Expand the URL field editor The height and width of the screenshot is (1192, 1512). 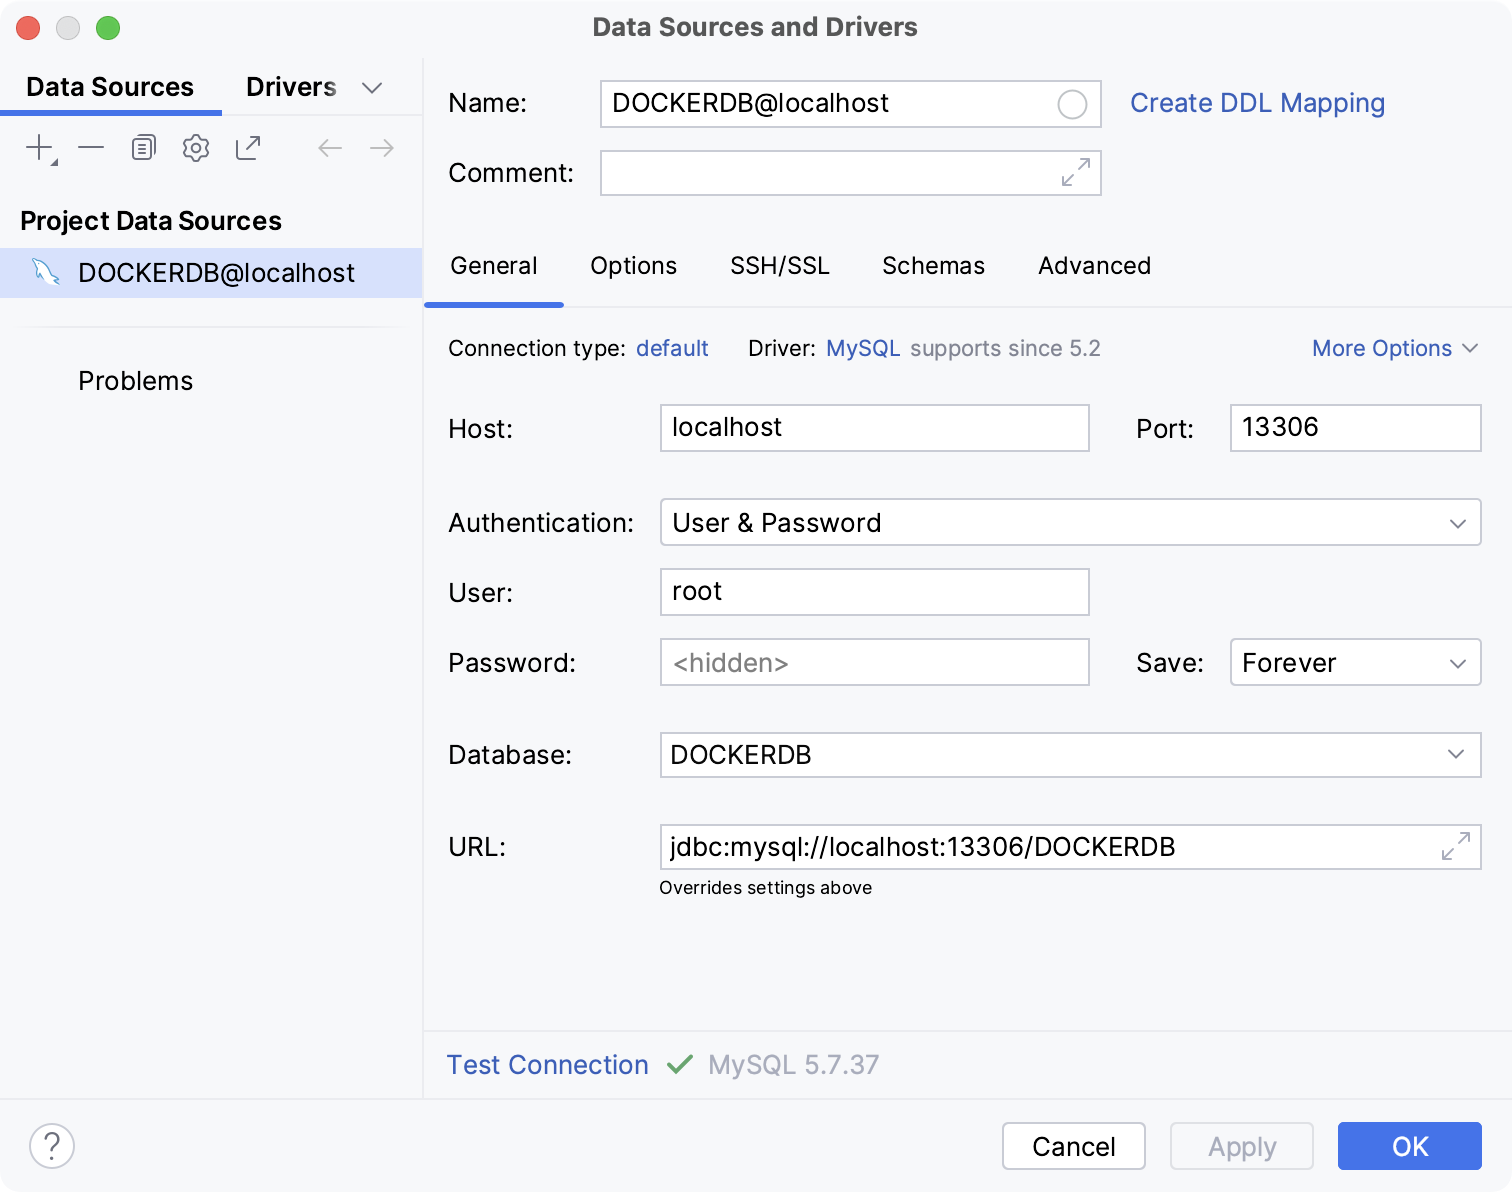tap(1455, 847)
